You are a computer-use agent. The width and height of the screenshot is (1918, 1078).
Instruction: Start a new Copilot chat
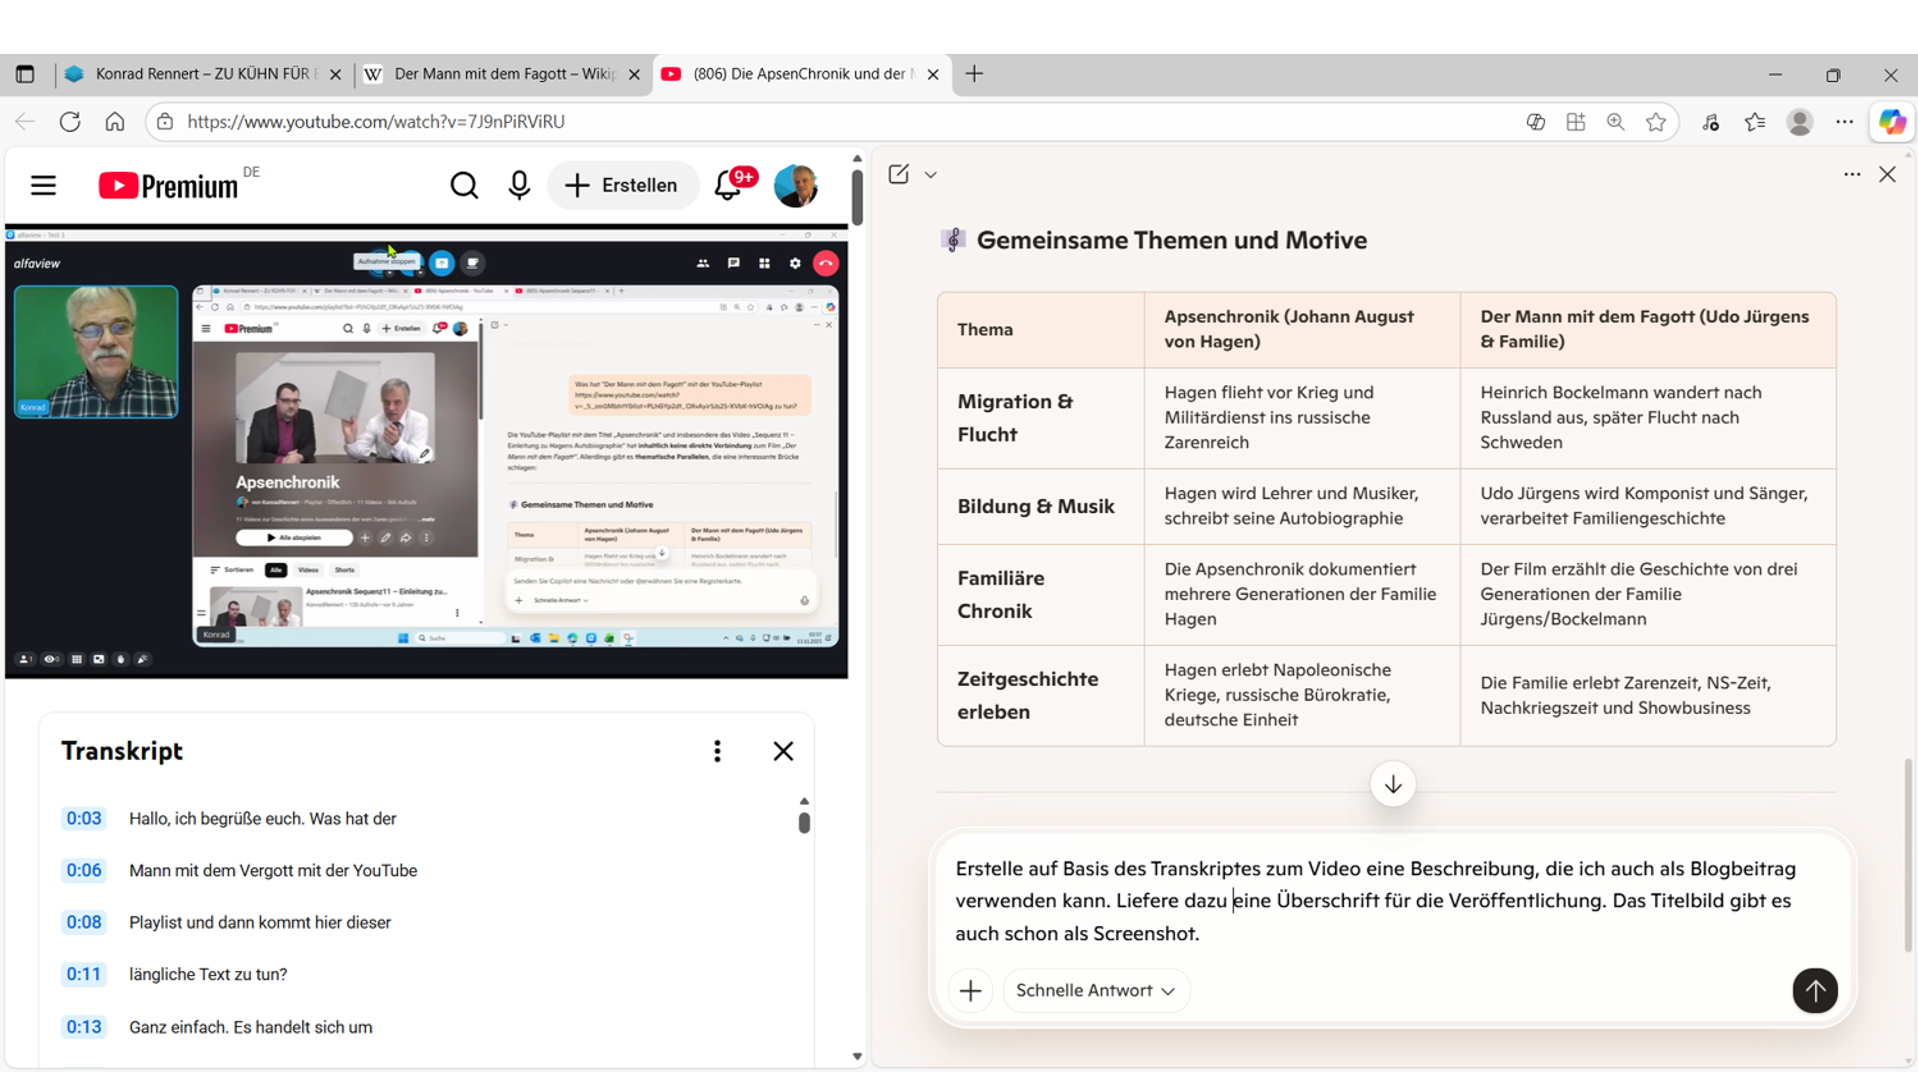[898, 175]
